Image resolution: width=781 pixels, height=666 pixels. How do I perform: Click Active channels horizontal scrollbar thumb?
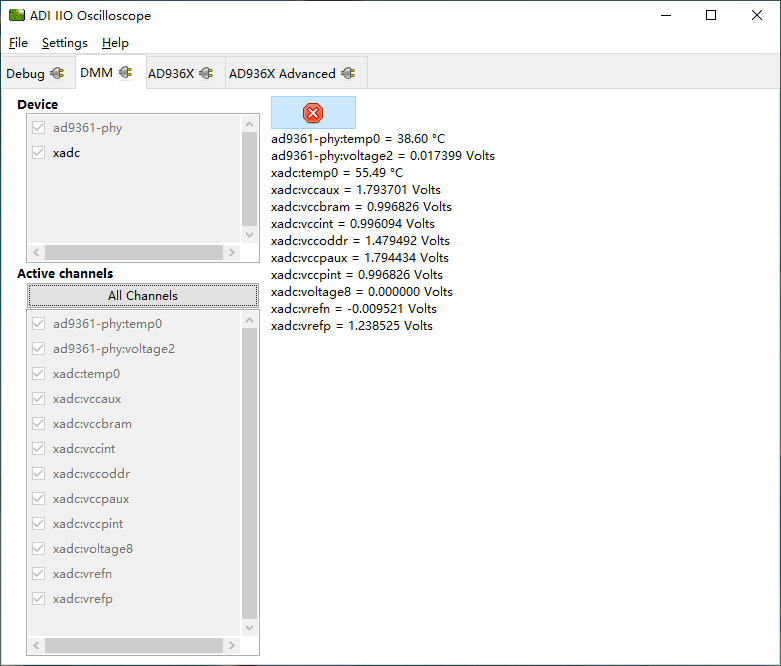tap(134, 646)
